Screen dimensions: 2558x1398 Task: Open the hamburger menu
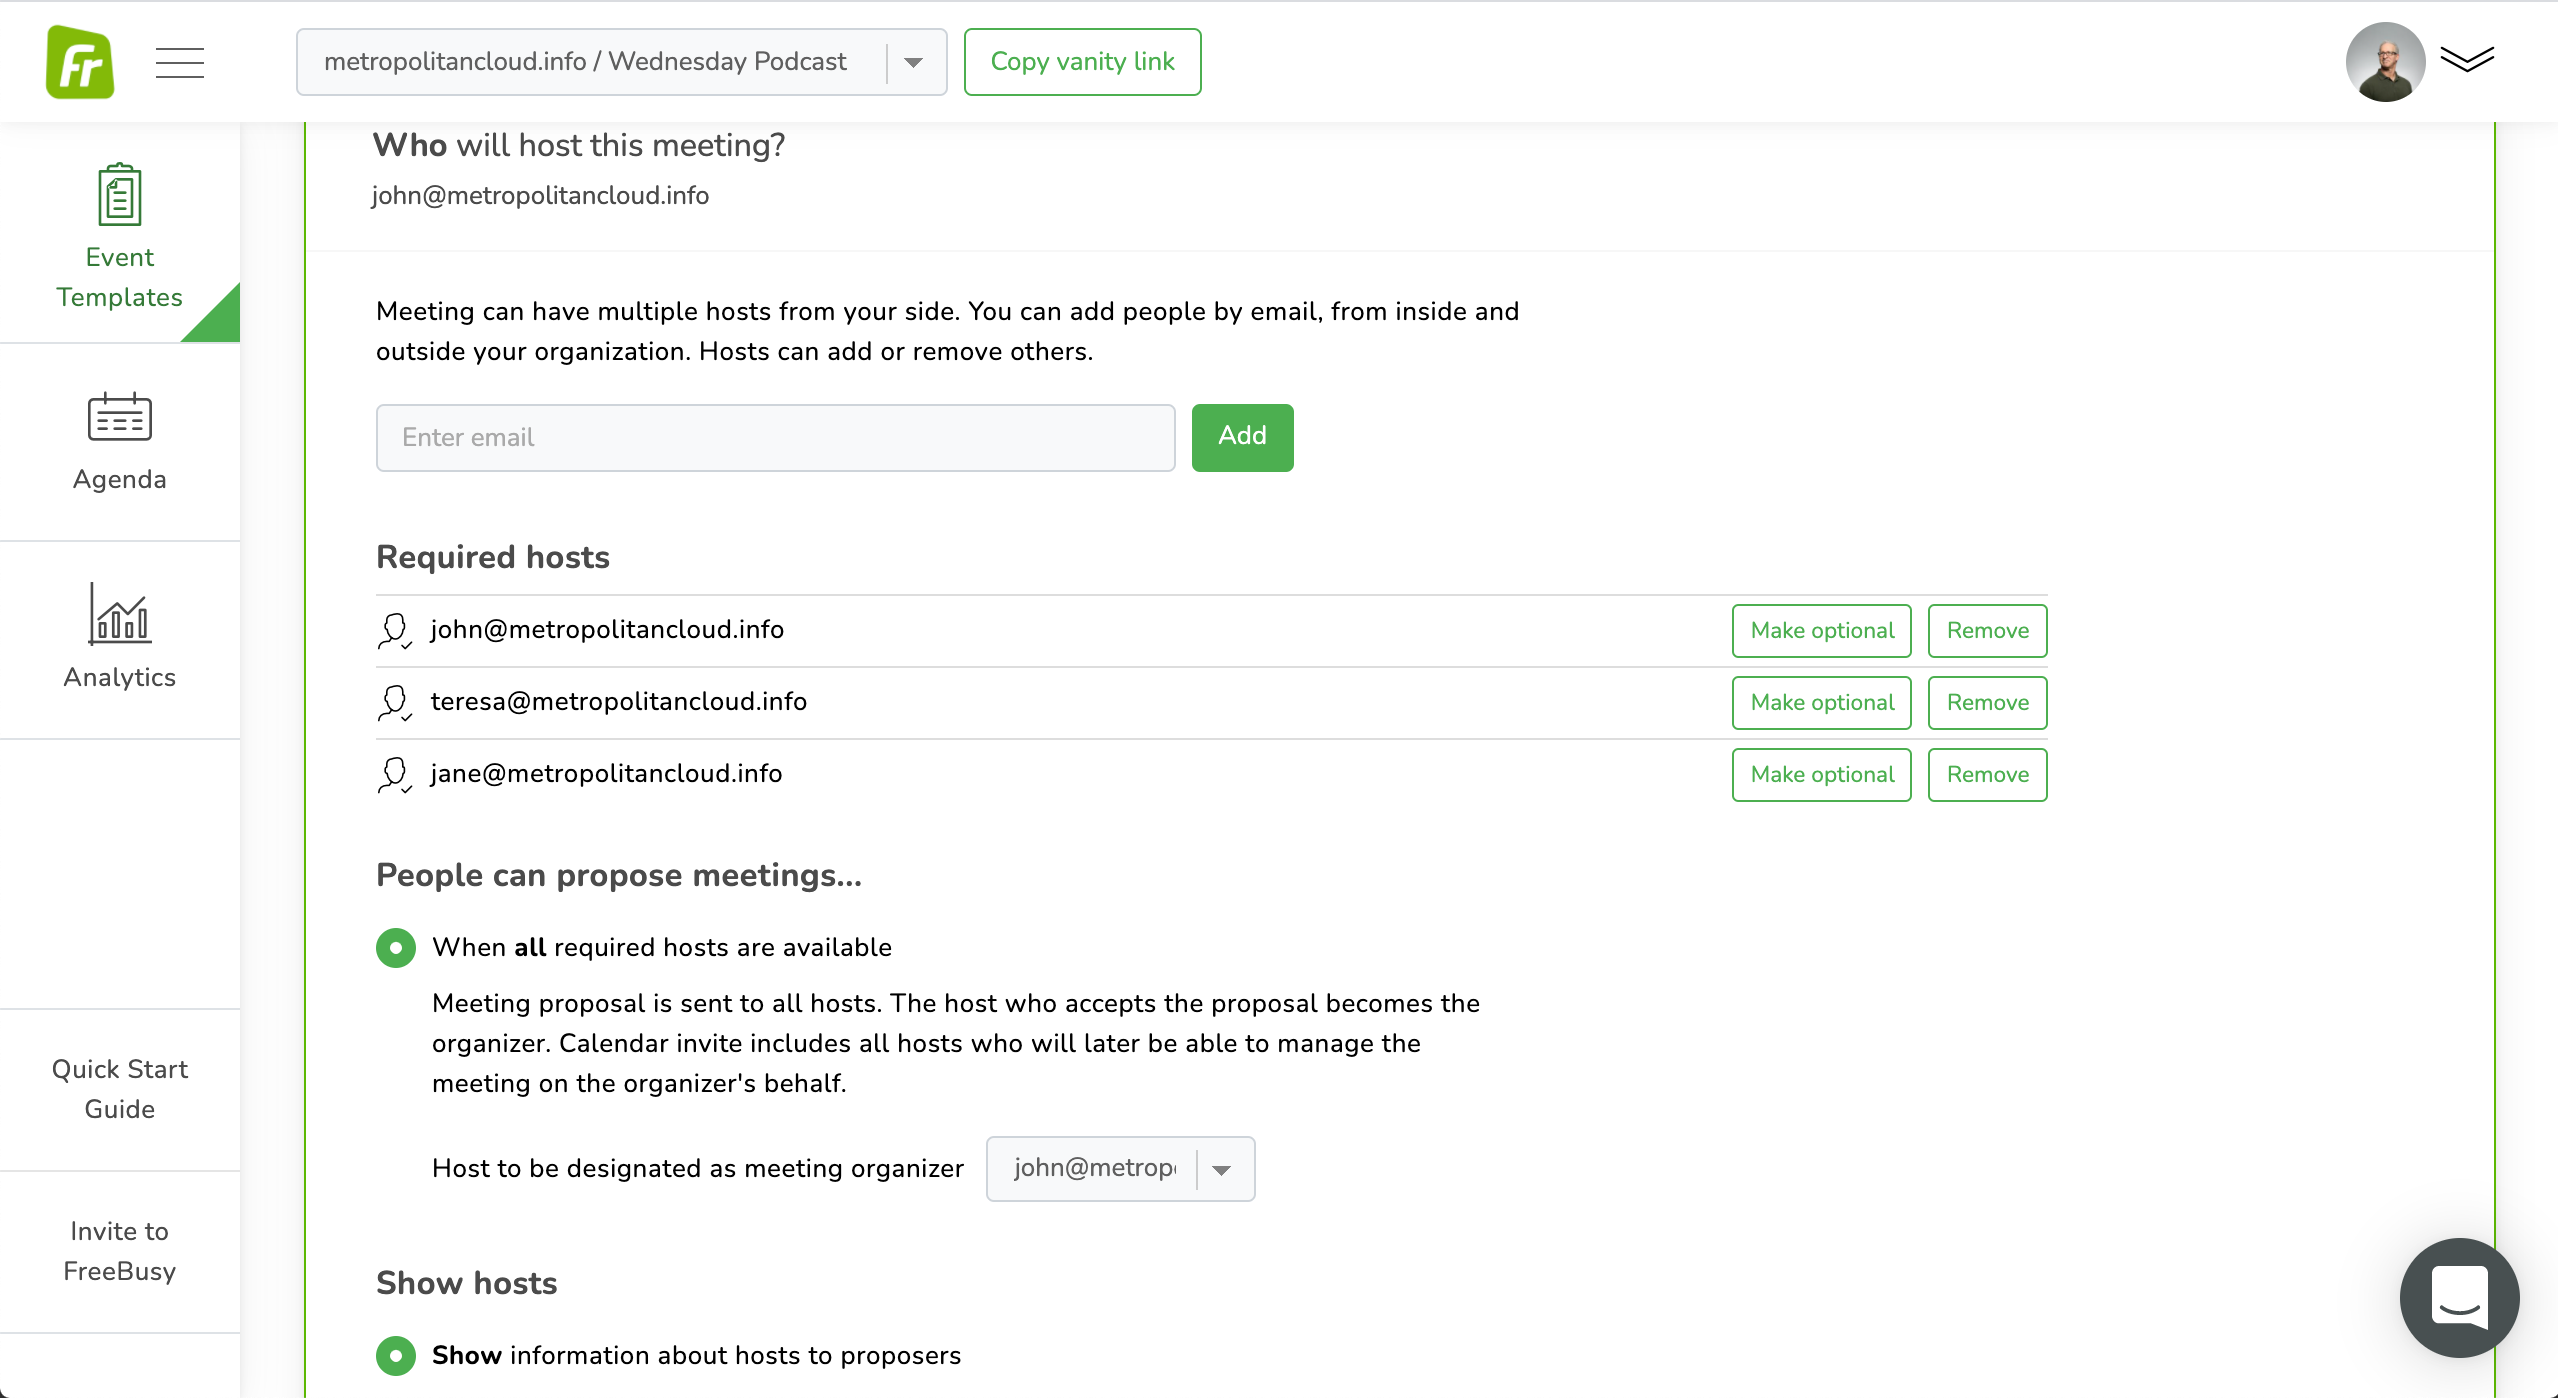[180, 62]
